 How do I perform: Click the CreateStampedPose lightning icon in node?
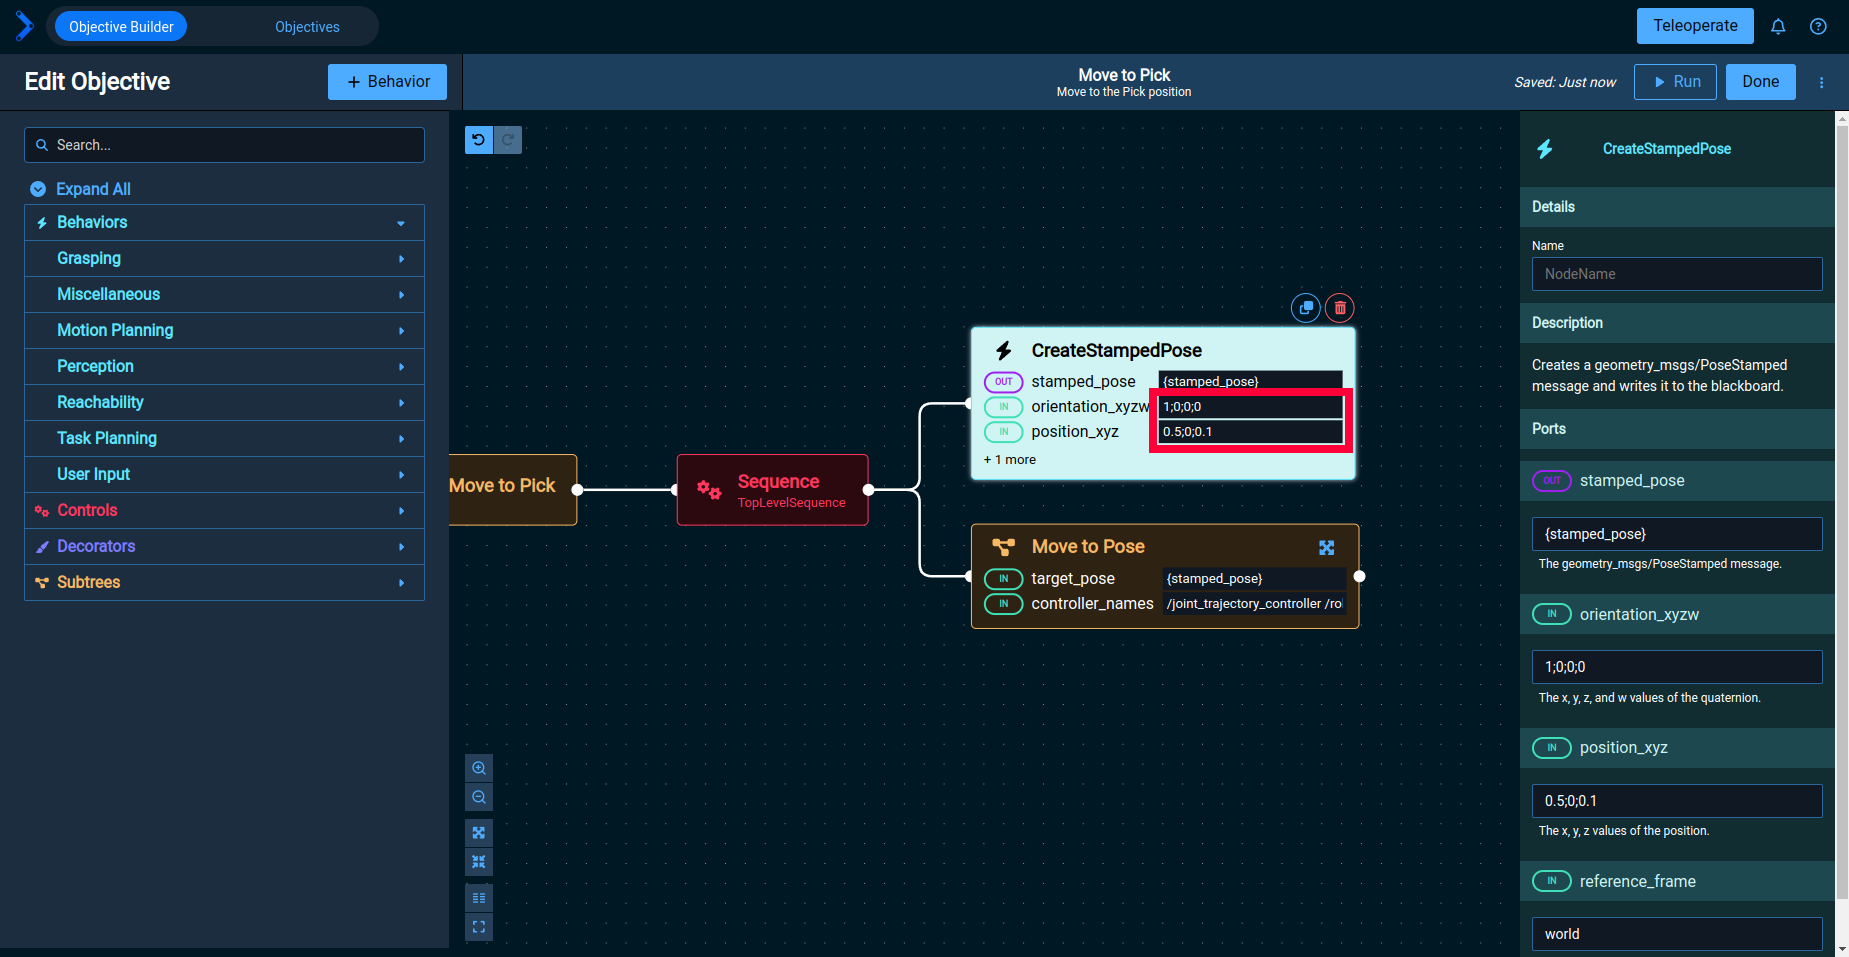click(1004, 350)
